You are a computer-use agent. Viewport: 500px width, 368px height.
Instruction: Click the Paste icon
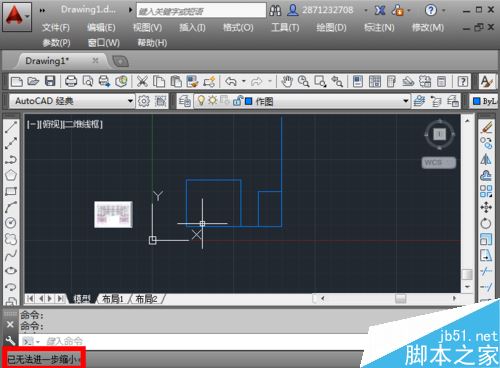point(176,81)
